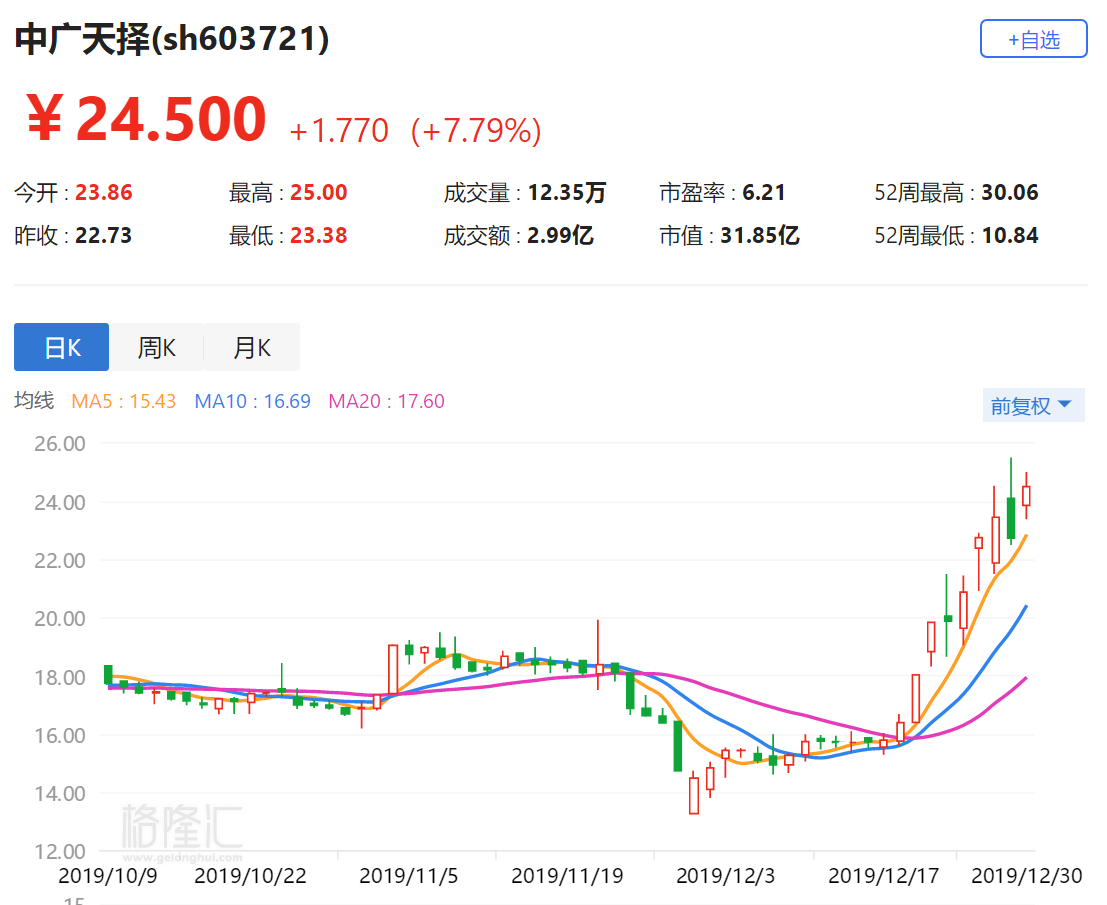
Task: Click the 18.00 price axis label
Action: coord(60,677)
